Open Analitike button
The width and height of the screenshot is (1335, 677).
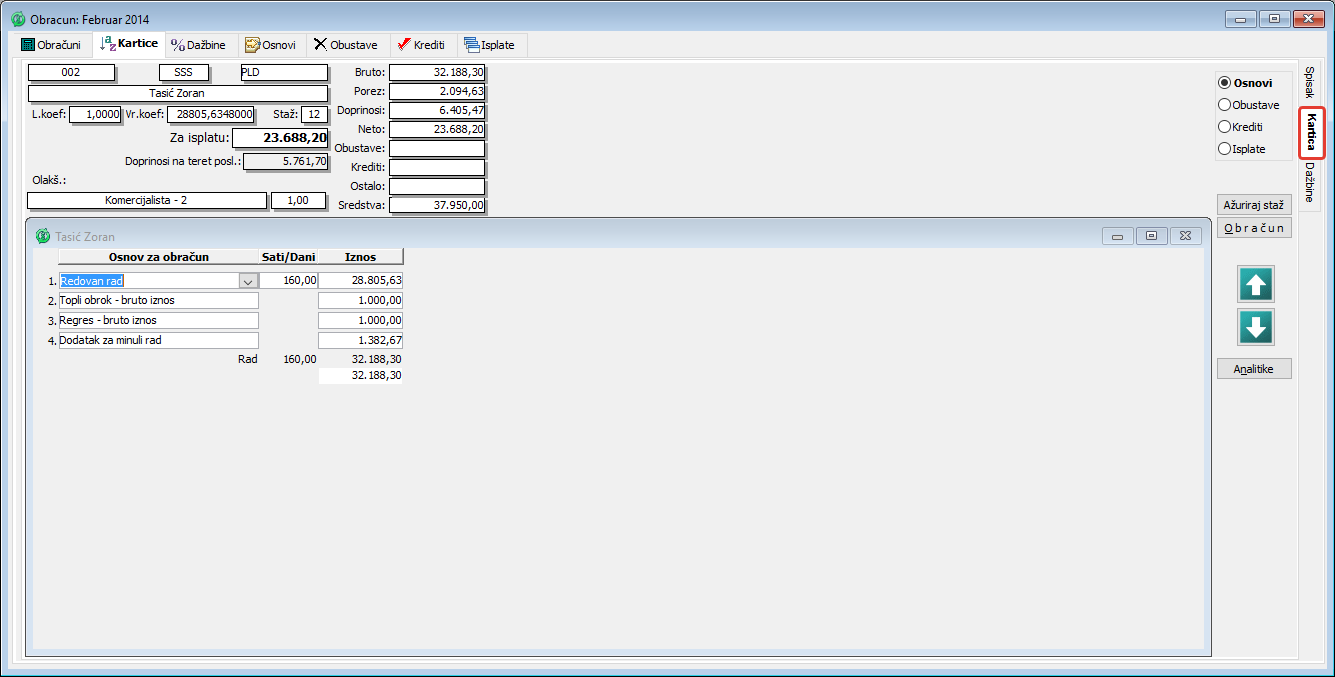pos(1254,369)
